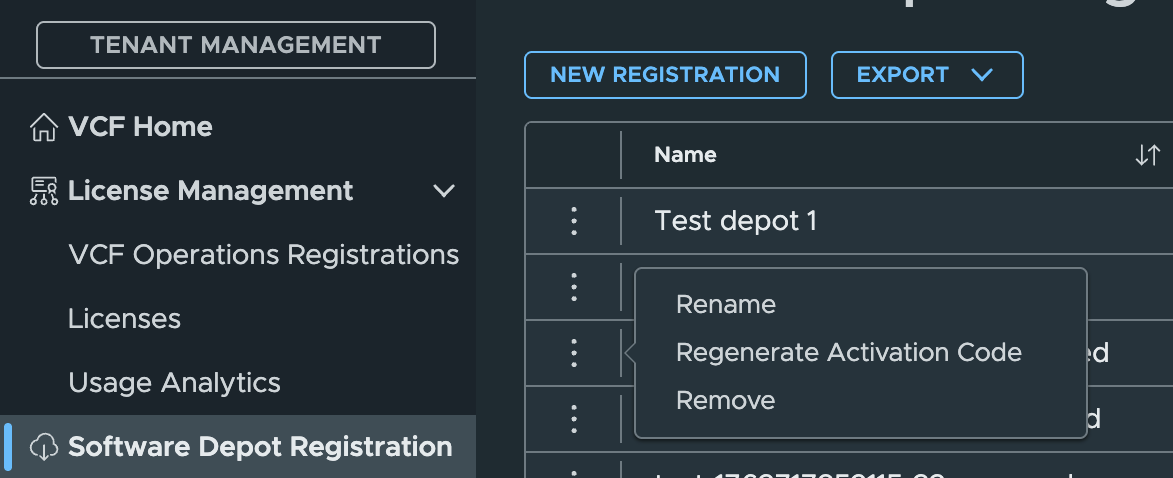Open the Export dropdown
Image resolution: width=1173 pixels, height=478 pixels.
[927, 75]
